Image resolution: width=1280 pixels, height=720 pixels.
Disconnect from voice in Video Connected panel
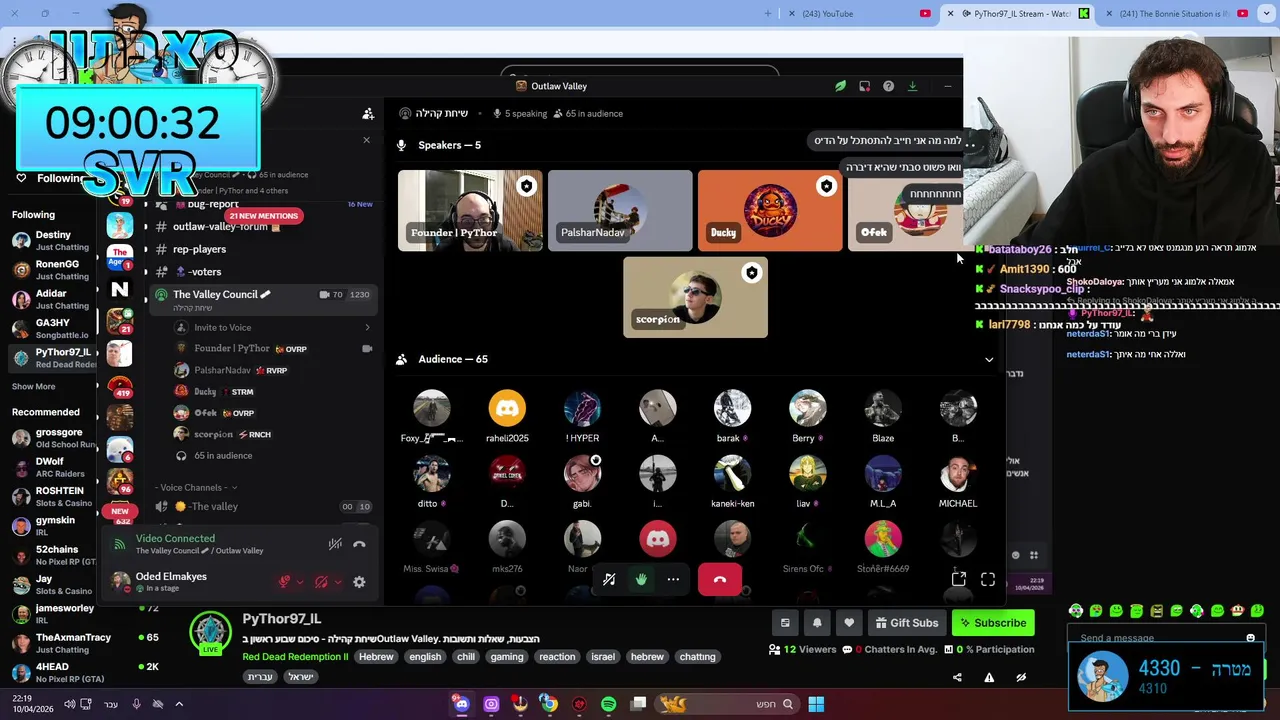pos(359,544)
